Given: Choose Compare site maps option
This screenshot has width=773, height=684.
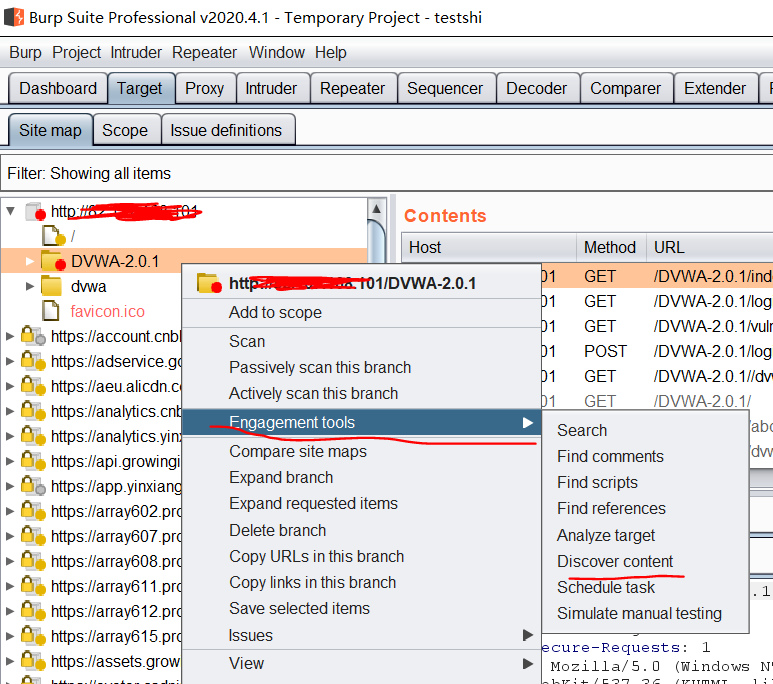Looking at the screenshot, I should (361, 452).
